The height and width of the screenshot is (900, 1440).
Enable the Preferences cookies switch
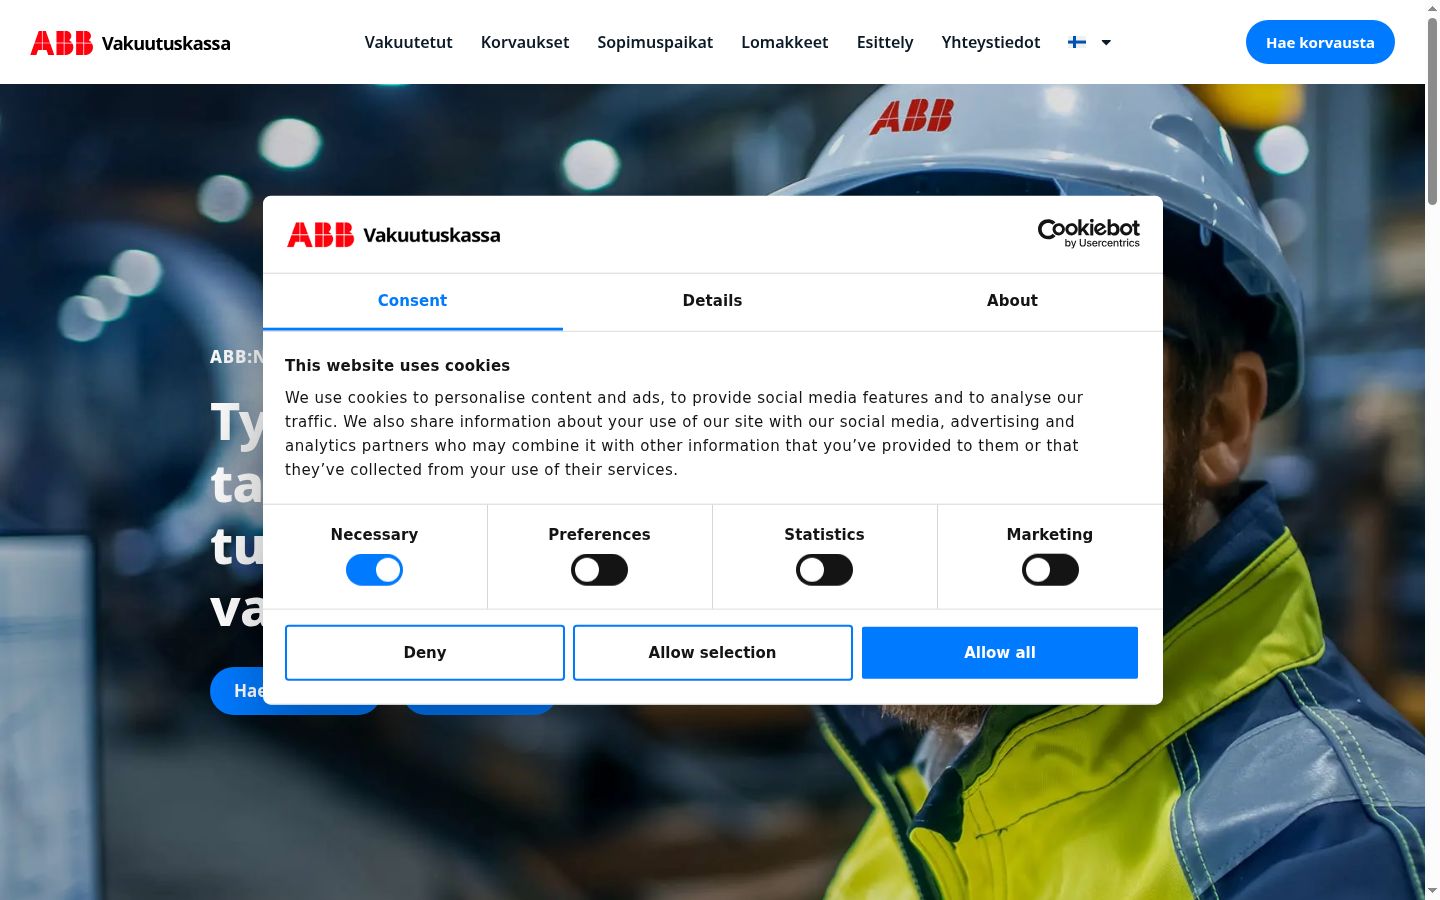[x=599, y=570]
